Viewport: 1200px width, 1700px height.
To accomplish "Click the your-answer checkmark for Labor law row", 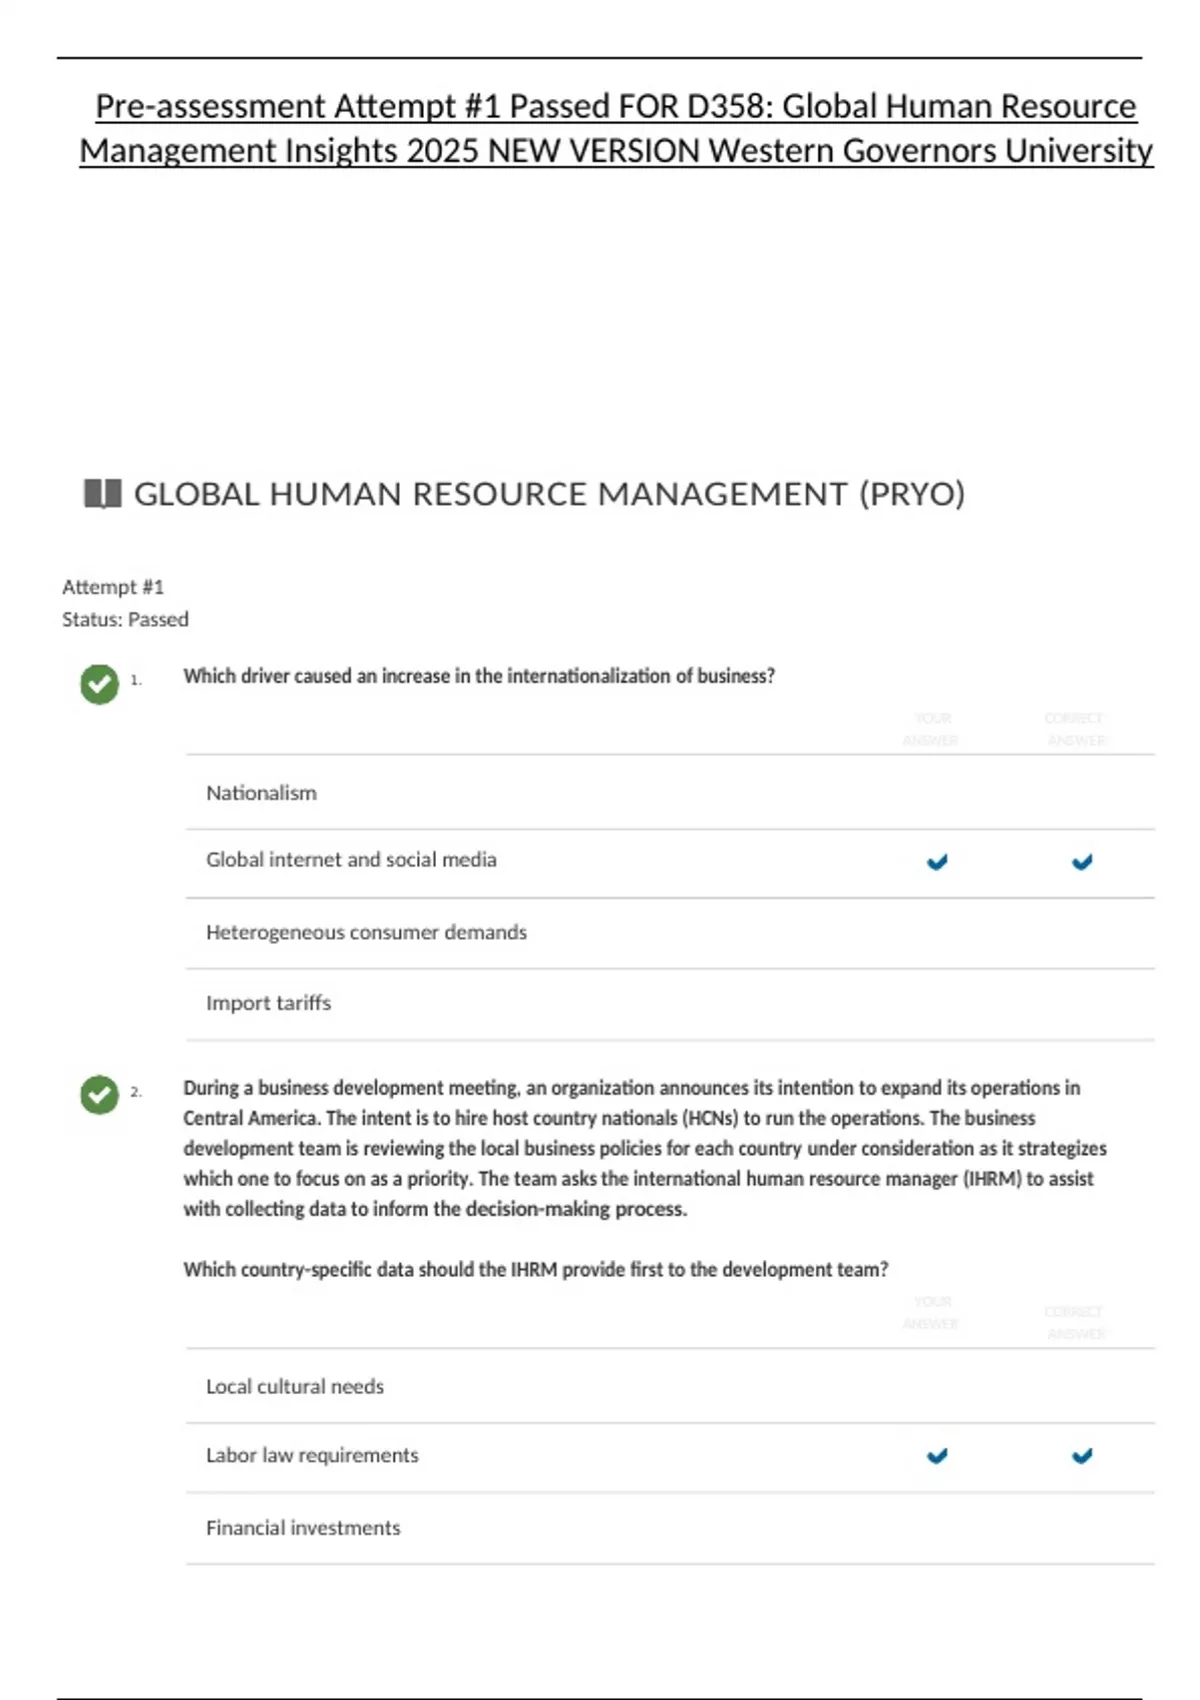I will (x=937, y=1456).
